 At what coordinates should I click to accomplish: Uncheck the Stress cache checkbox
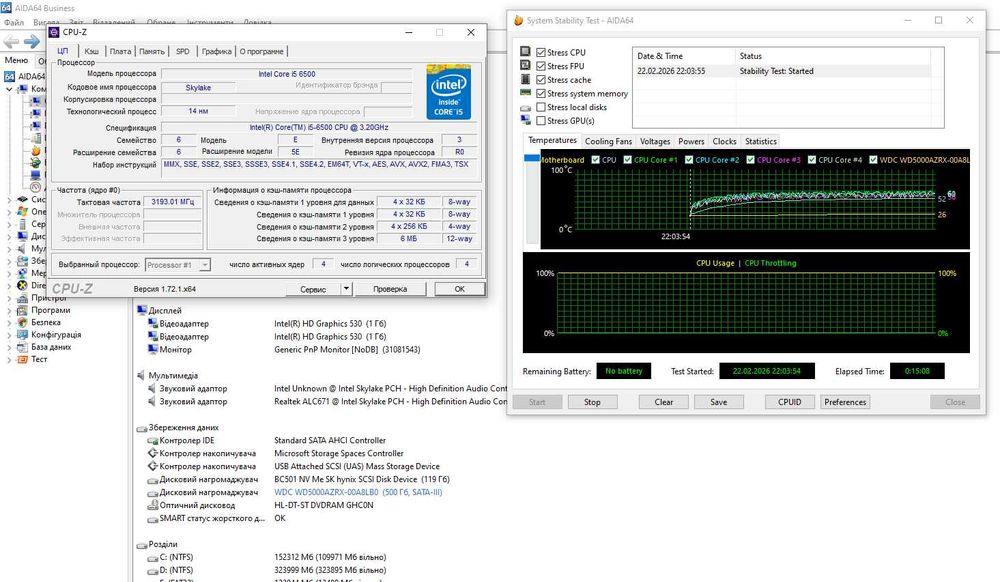pos(541,80)
